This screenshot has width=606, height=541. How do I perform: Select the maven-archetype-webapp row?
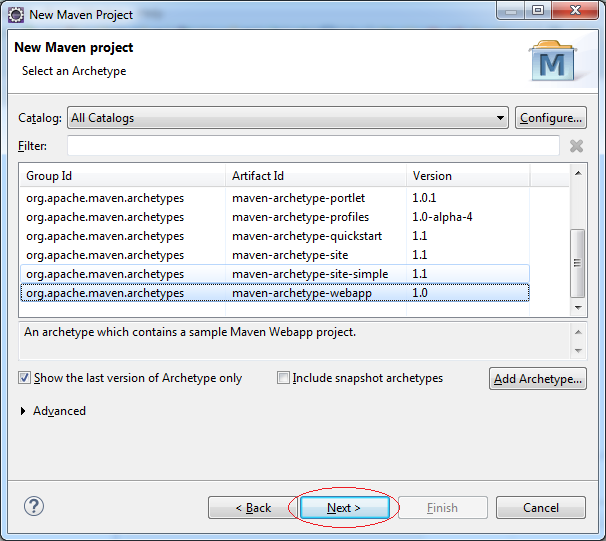tap(275, 293)
